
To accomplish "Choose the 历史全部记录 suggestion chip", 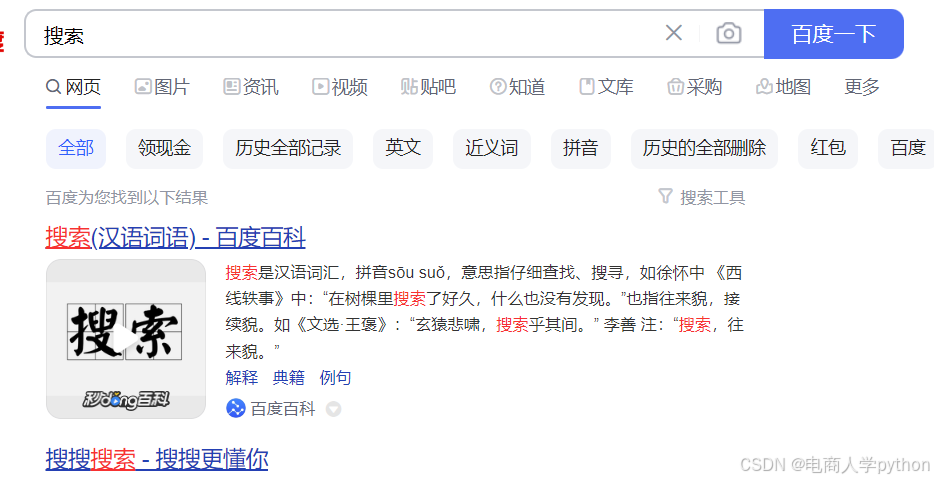I will (288, 148).
